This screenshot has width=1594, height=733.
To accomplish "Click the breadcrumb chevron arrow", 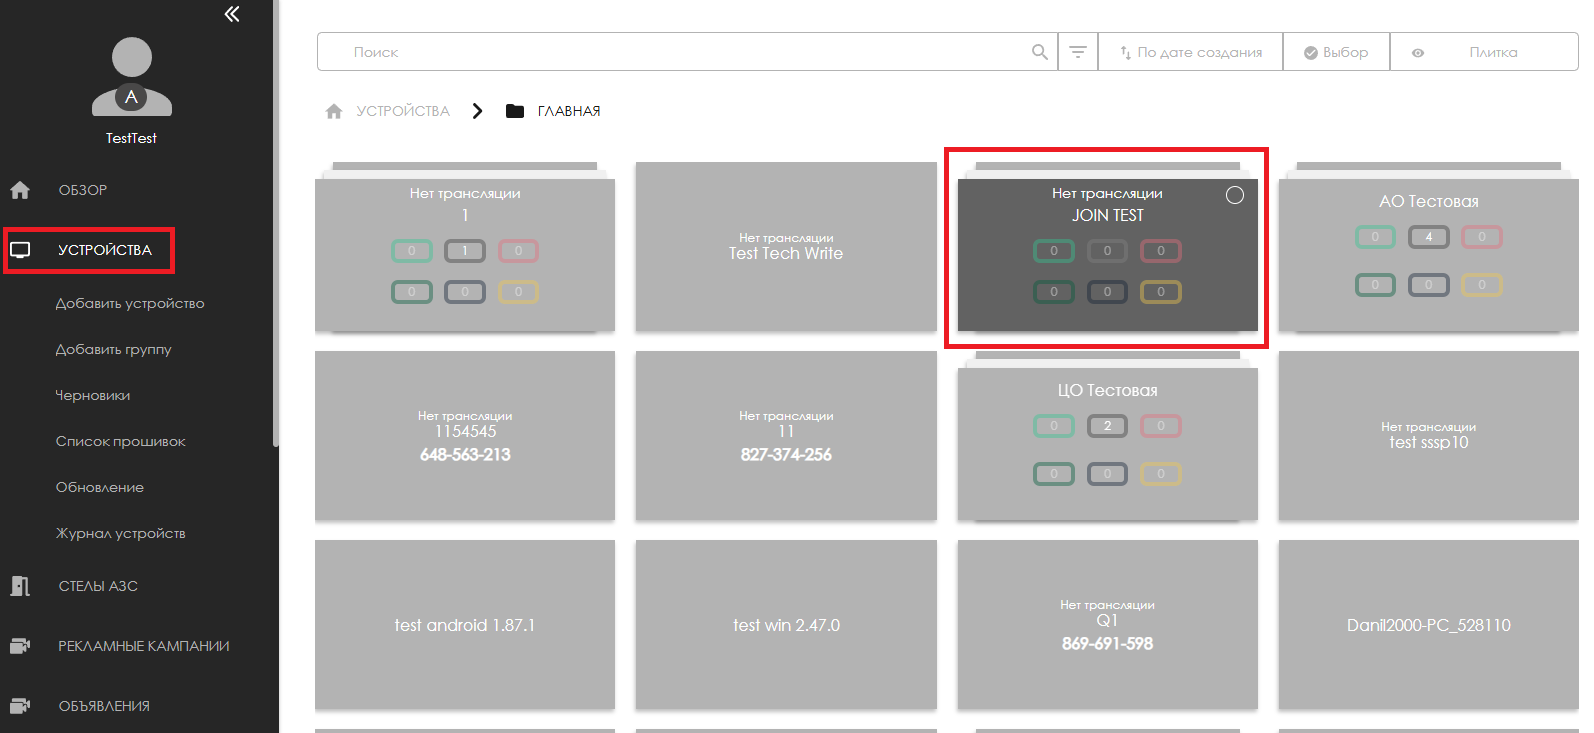I will tap(478, 111).
